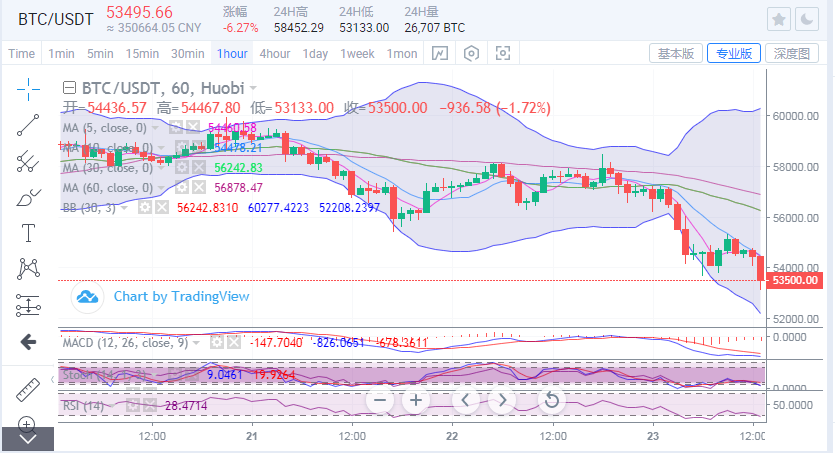
Task: Select the brush drawing tool
Action: 28,197
